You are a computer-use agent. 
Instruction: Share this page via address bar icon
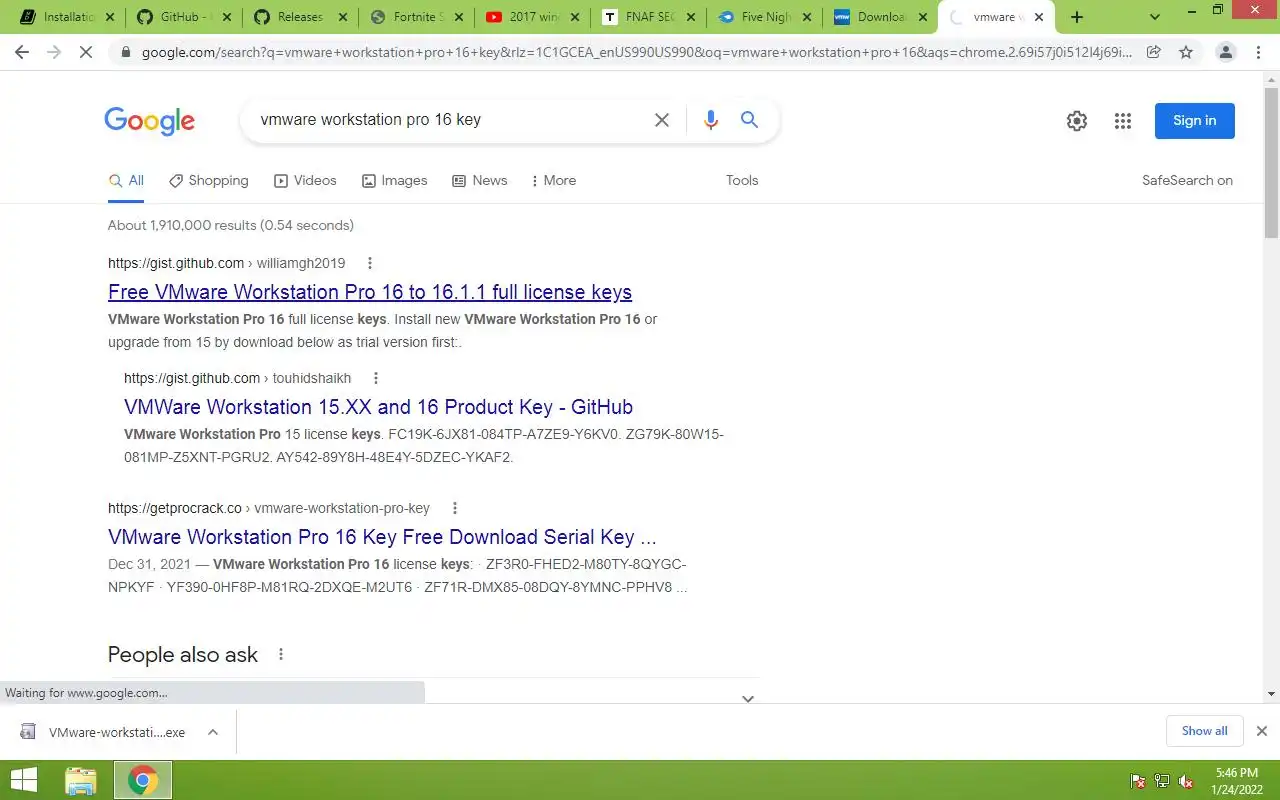(1154, 52)
